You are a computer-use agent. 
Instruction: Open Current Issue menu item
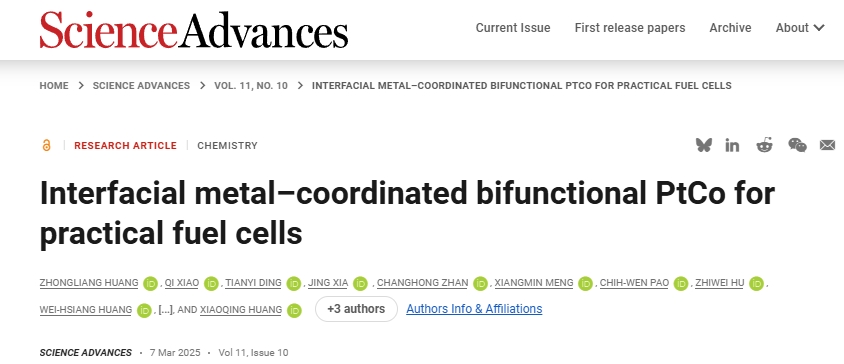(x=513, y=28)
